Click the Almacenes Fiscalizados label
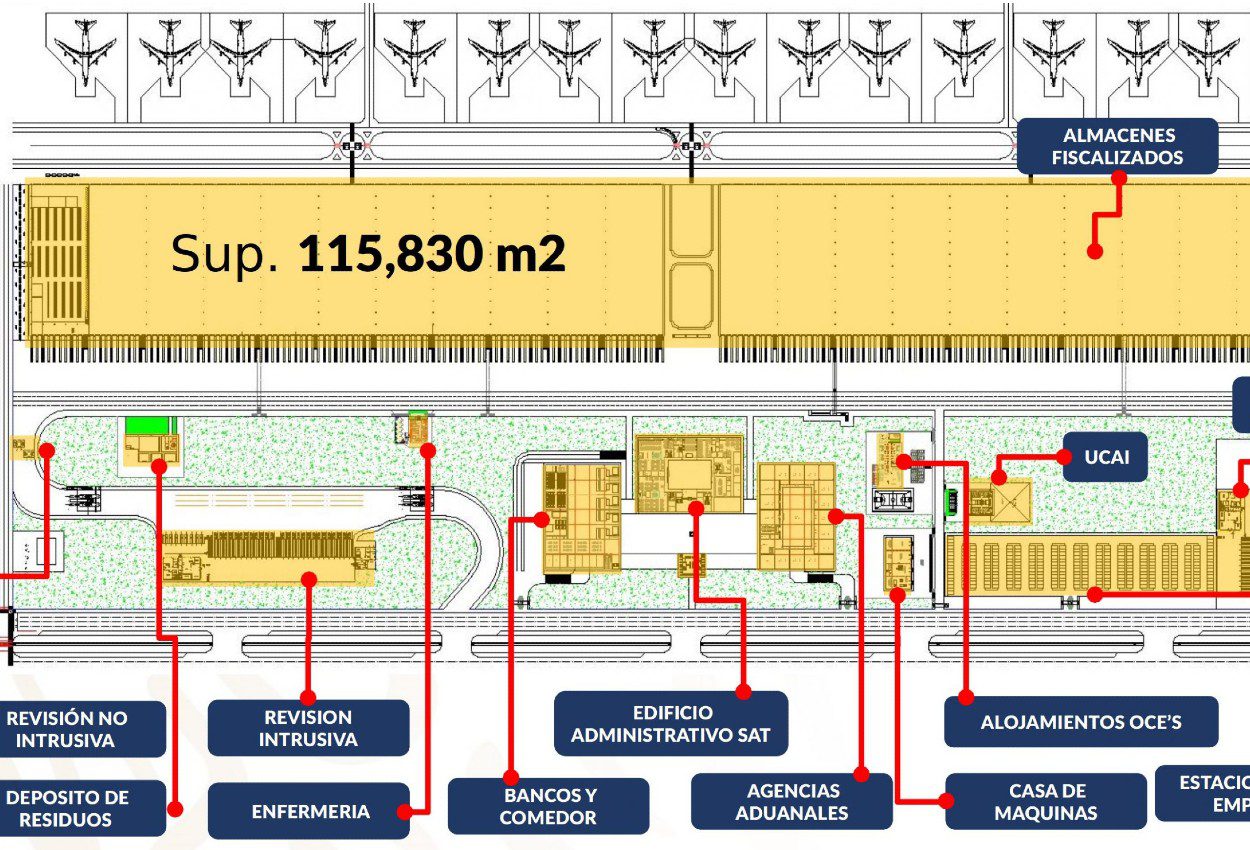Image resolution: width=1250 pixels, height=850 pixels. (1117, 146)
